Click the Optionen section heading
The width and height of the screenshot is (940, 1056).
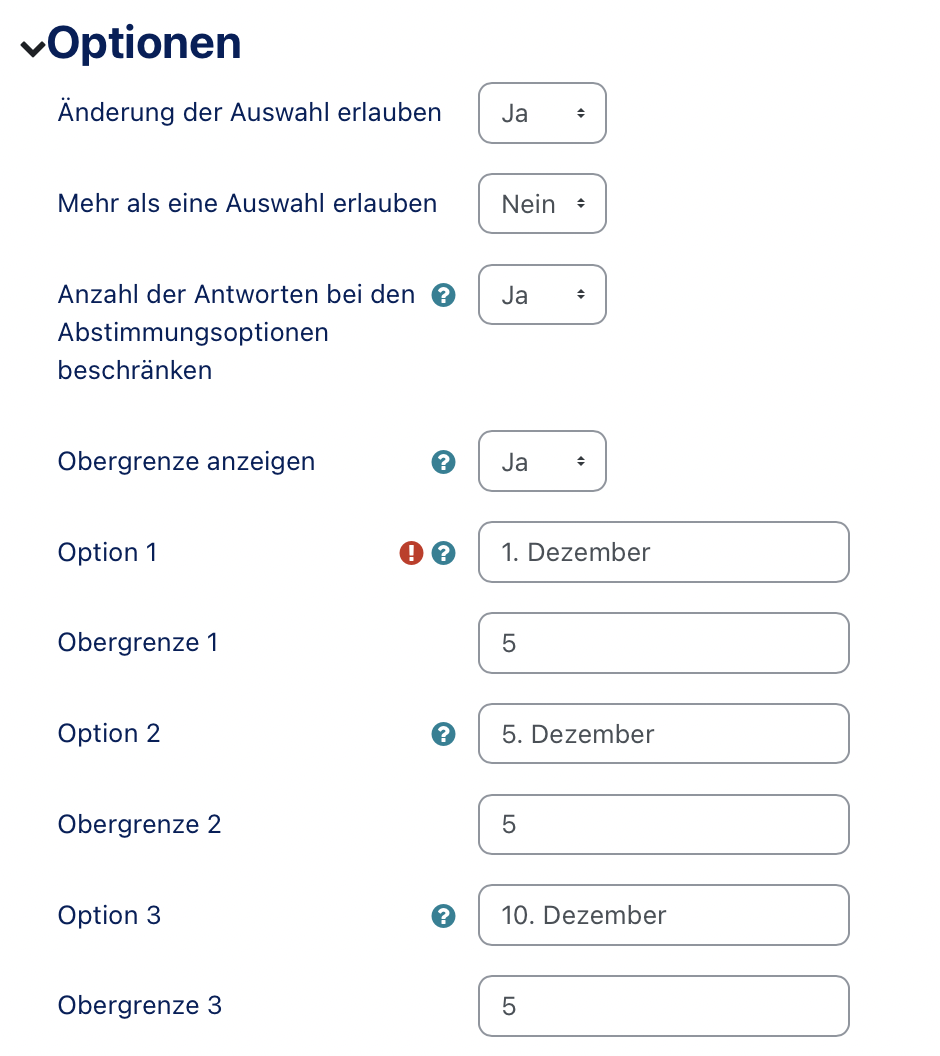(144, 44)
